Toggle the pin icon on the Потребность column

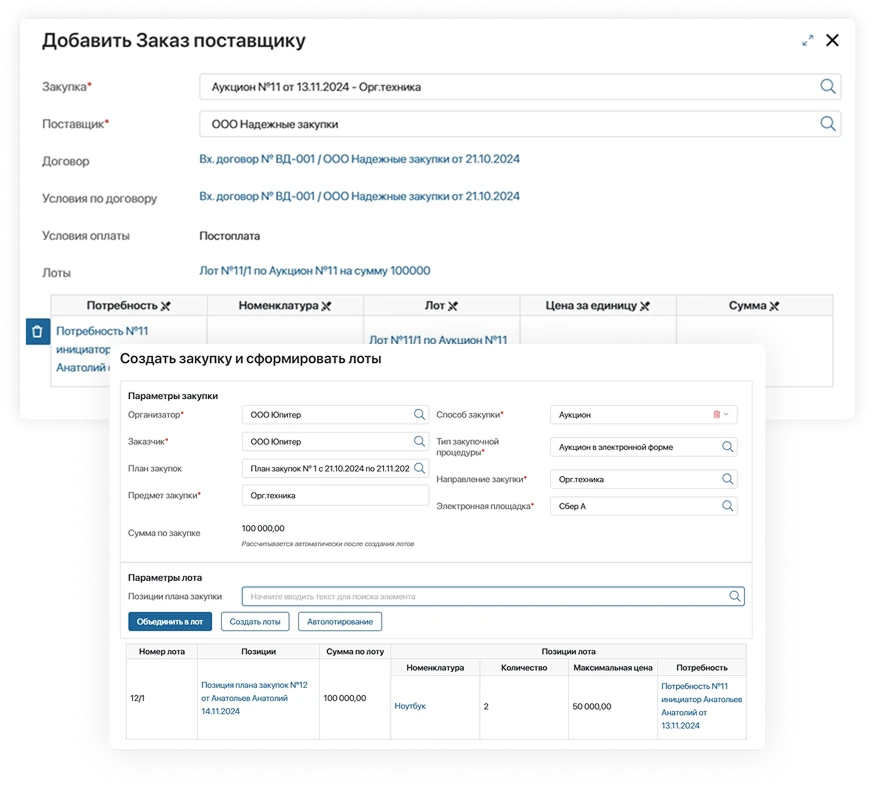click(166, 306)
